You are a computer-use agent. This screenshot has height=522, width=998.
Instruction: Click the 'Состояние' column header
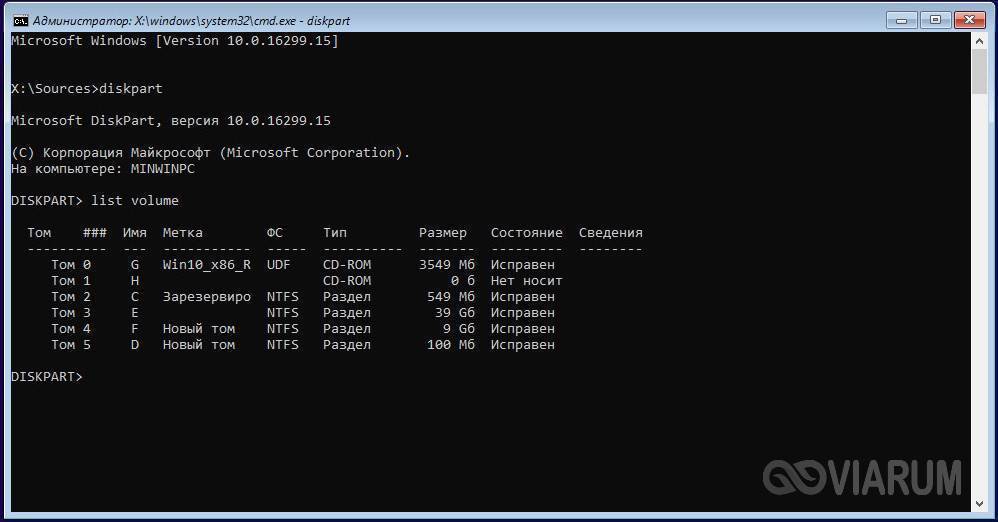click(x=526, y=233)
